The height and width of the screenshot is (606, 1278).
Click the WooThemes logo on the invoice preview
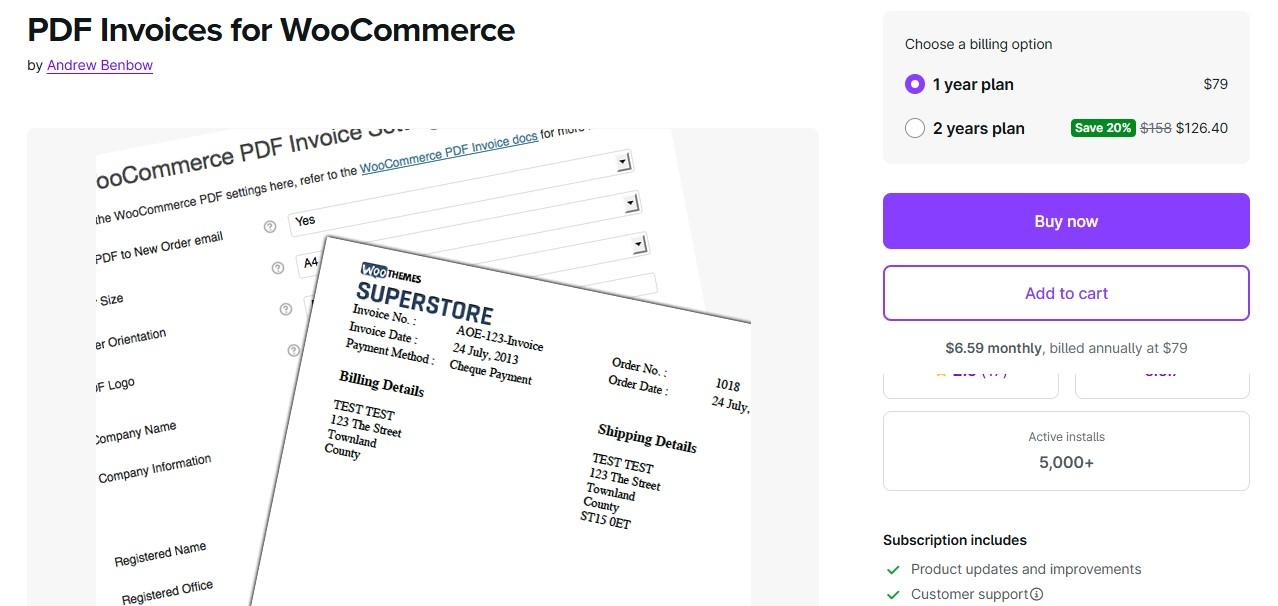coord(390,273)
